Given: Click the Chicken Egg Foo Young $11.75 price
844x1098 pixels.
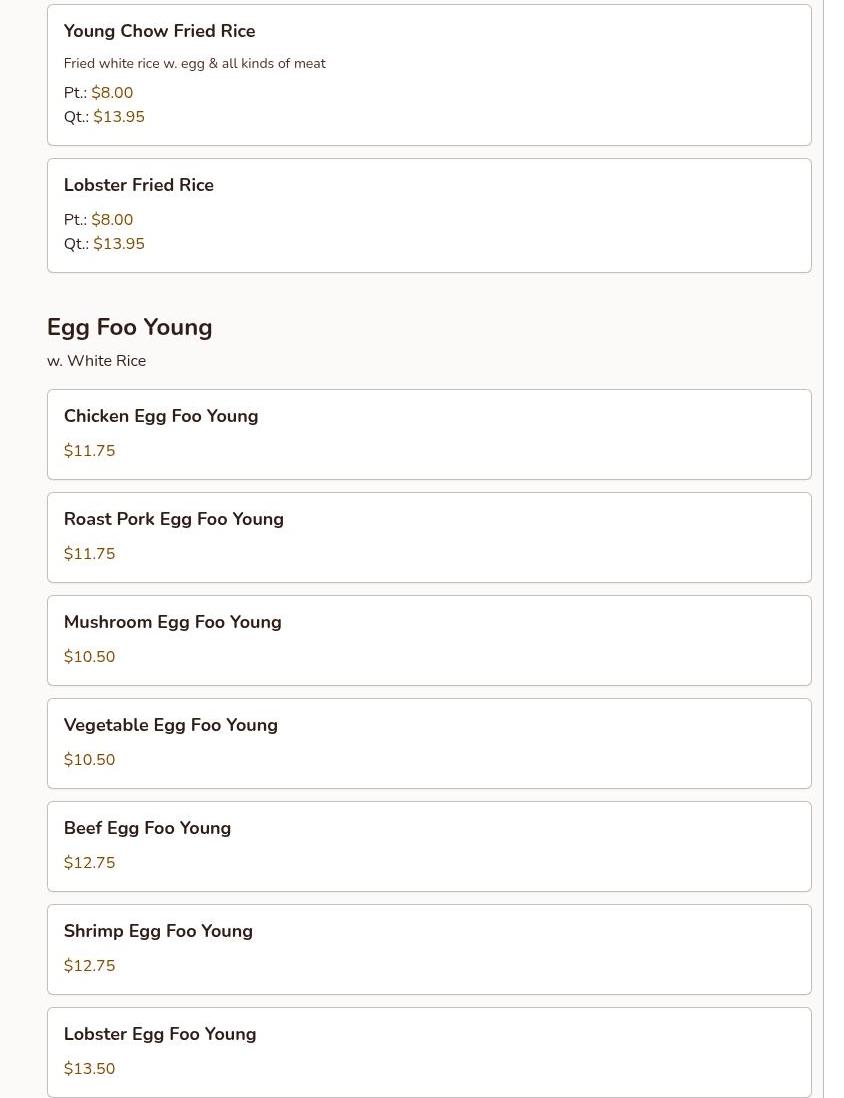Looking at the screenshot, I should pyautogui.click(x=89, y=451).
